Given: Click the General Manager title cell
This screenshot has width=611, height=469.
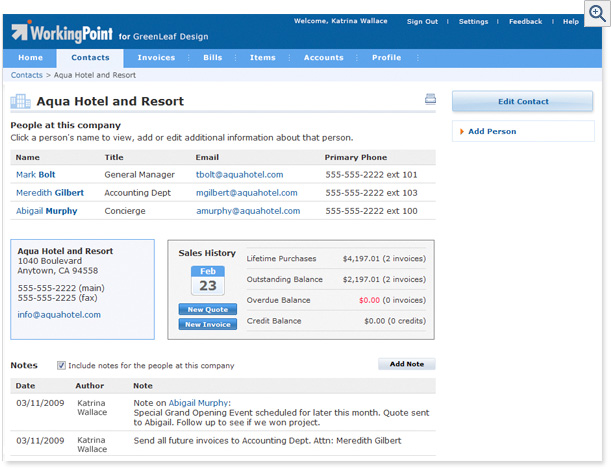Looking at the screenshot, I should [x=140, y=175].
